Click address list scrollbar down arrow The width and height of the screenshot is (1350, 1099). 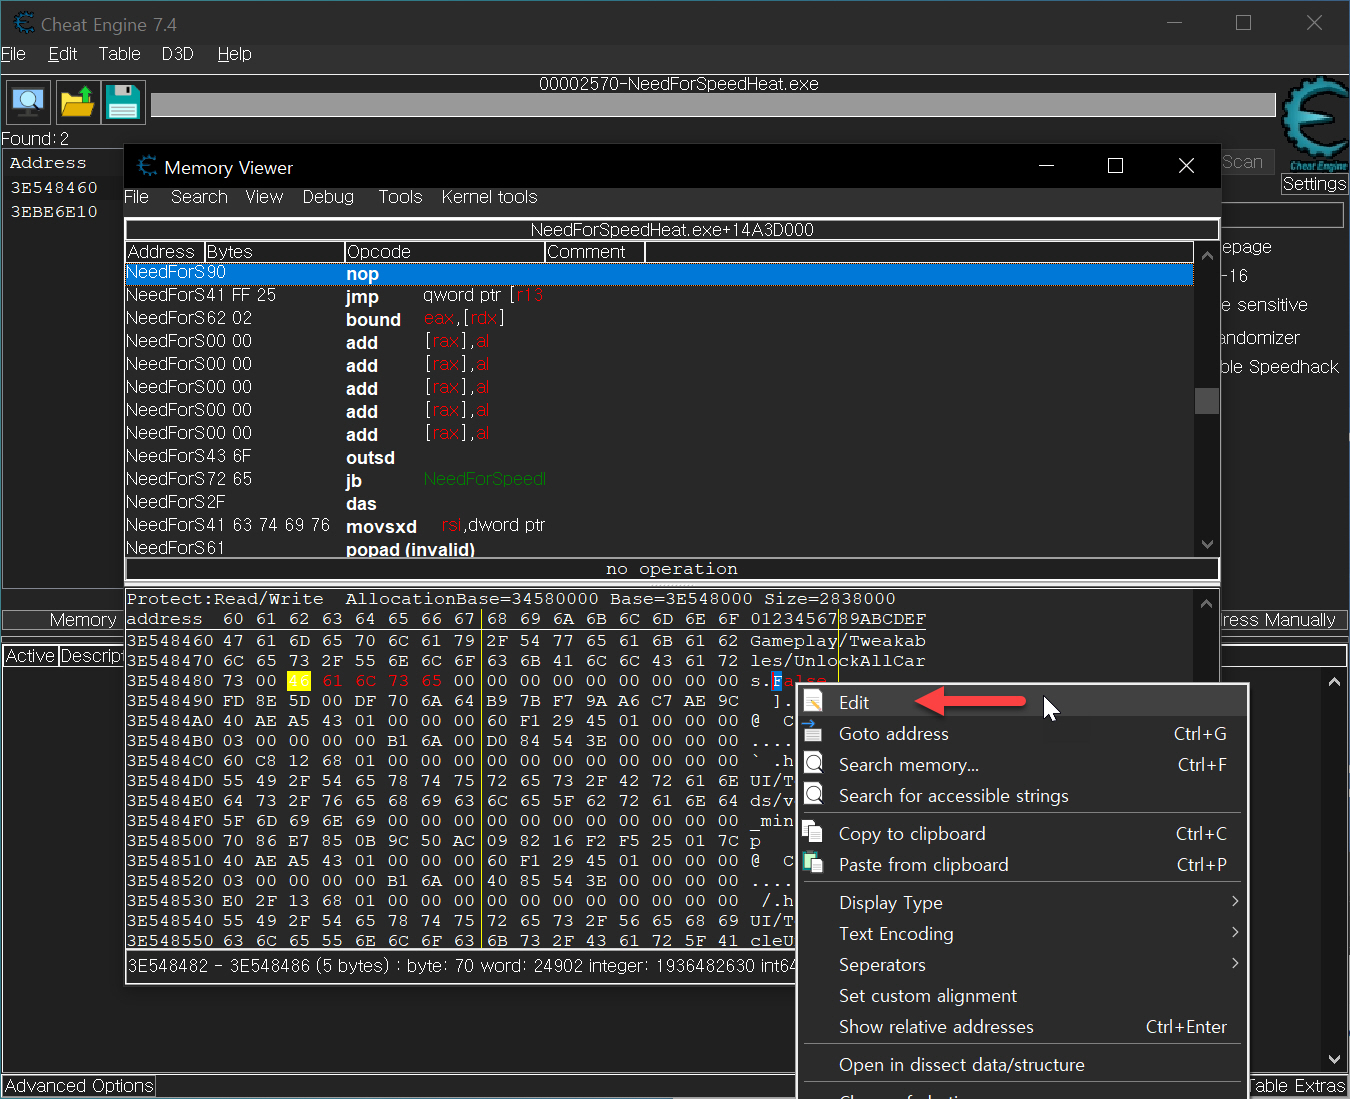tap(1334, 1059)
